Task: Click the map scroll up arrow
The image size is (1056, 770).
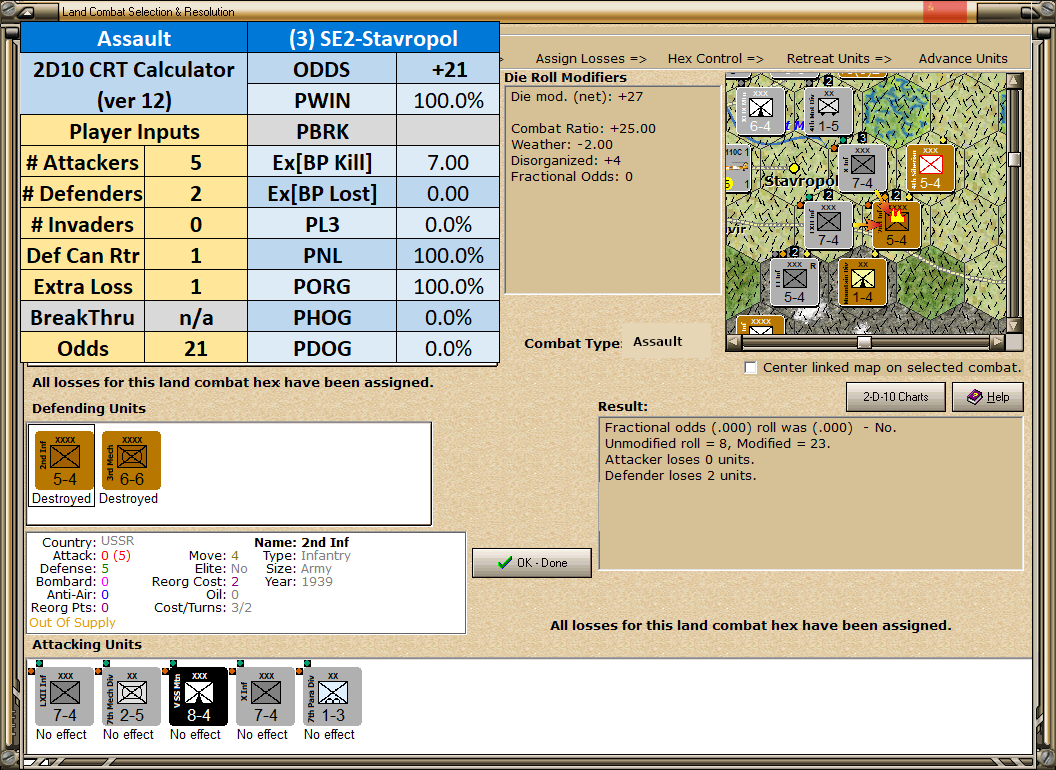Action: coord(1014,81)
